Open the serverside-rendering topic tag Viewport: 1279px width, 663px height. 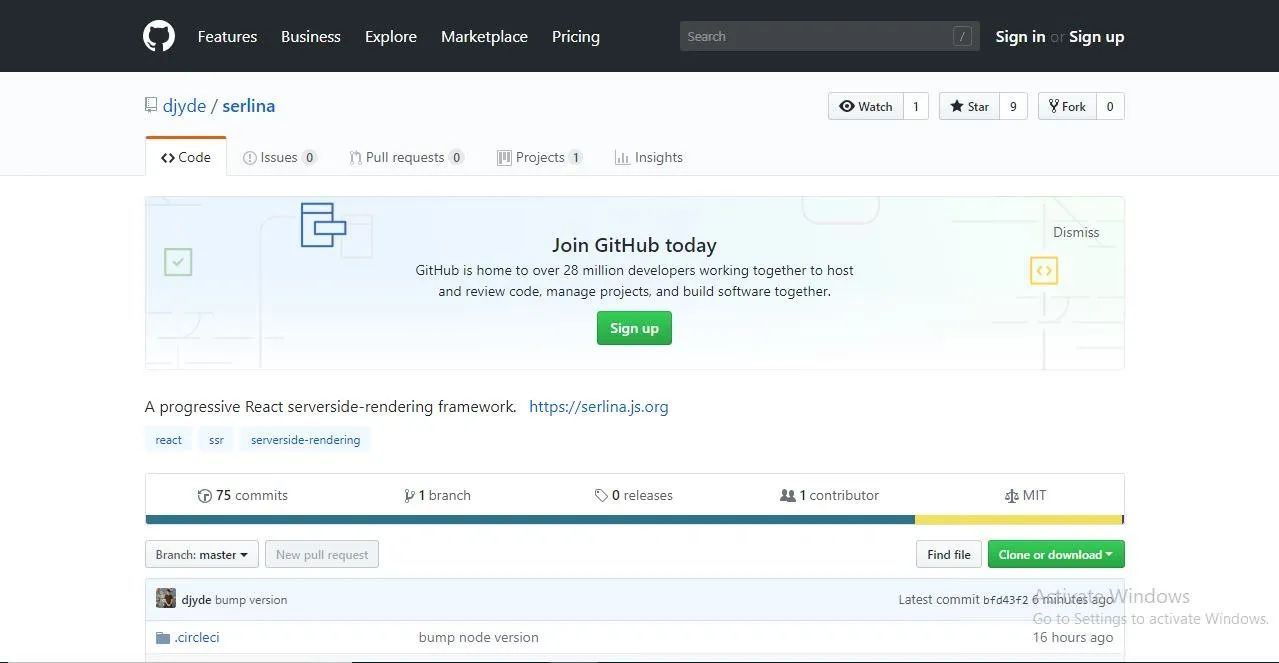(305, 439)
